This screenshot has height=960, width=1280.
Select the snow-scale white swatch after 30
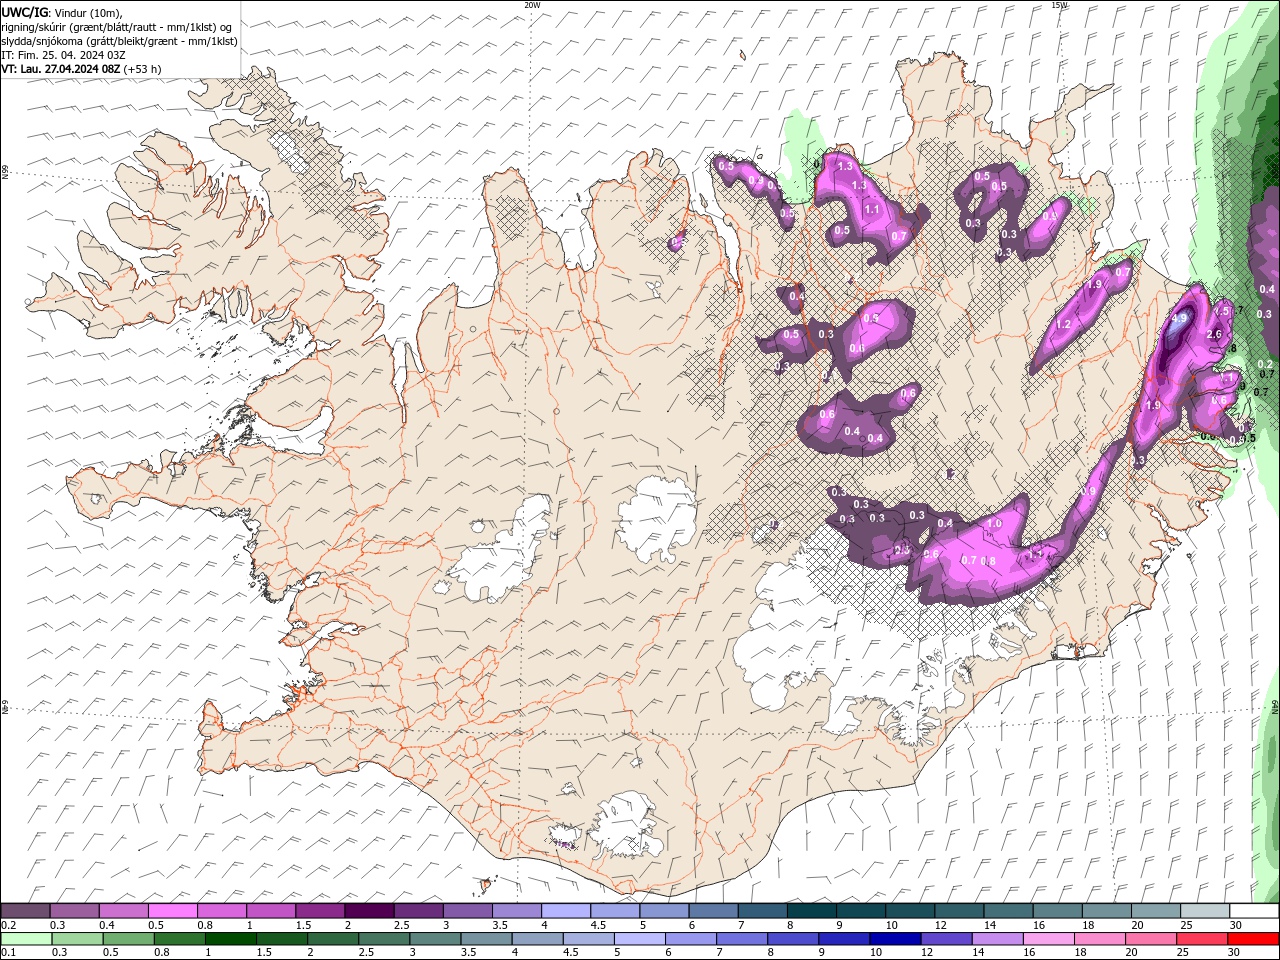pos(1254,911)
